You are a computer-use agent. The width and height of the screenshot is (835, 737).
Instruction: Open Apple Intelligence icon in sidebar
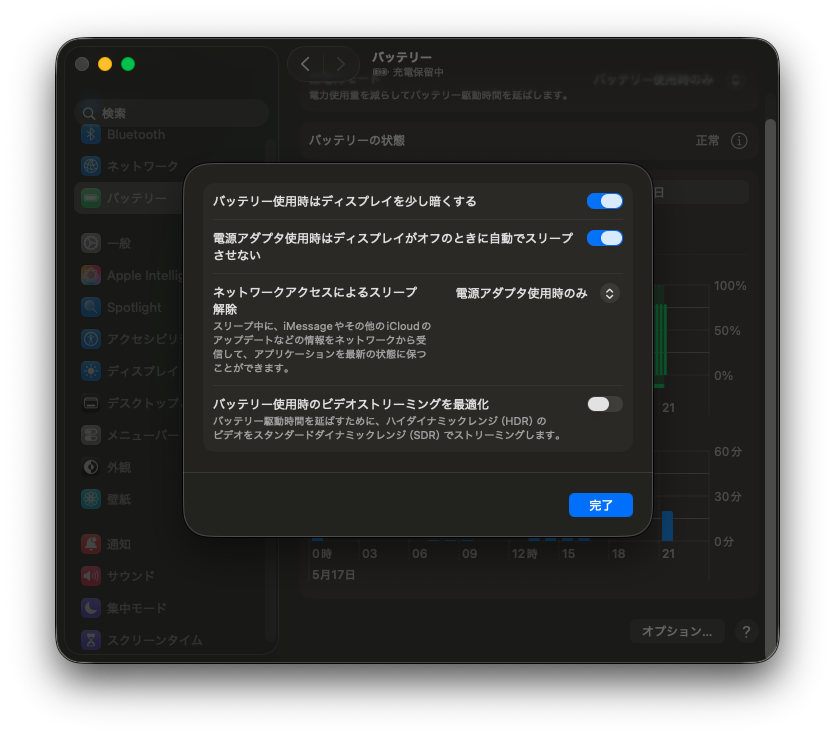91,275
